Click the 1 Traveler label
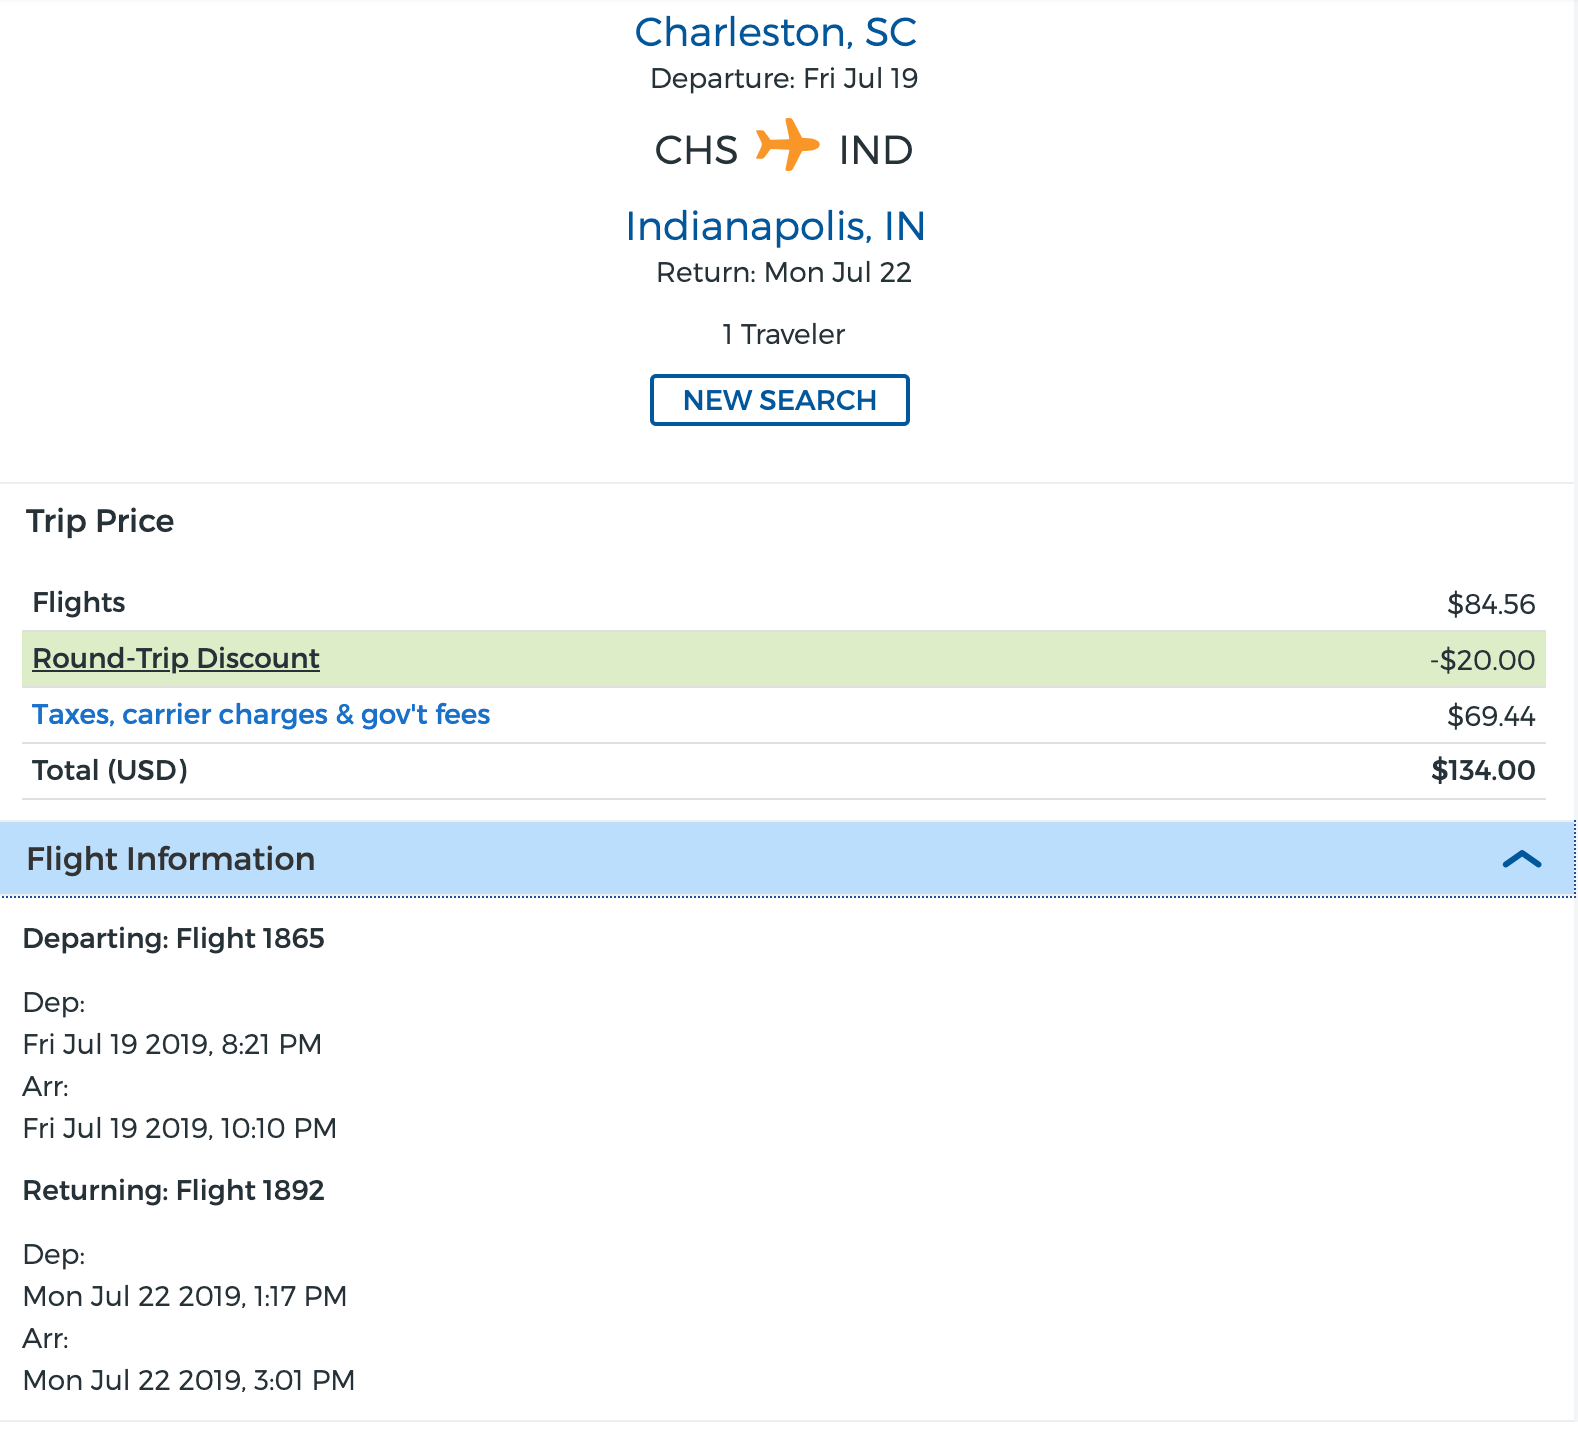 783,334
